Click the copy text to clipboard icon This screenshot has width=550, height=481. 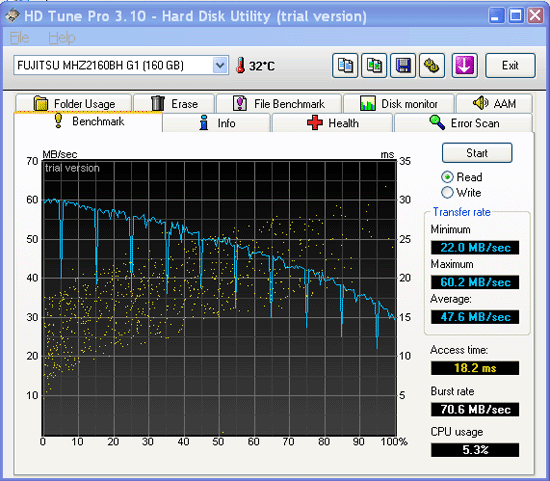pos(345,66)
